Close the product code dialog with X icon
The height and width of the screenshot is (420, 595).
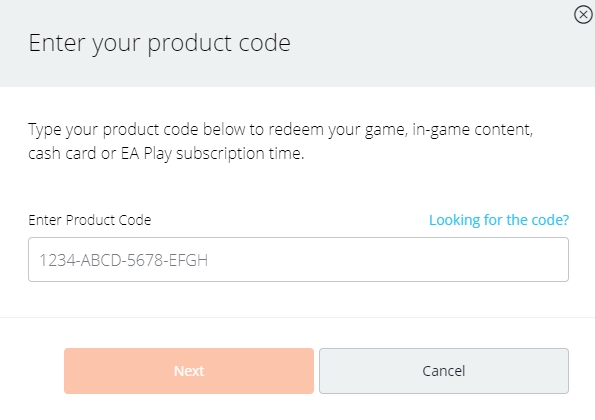point(583,15)
